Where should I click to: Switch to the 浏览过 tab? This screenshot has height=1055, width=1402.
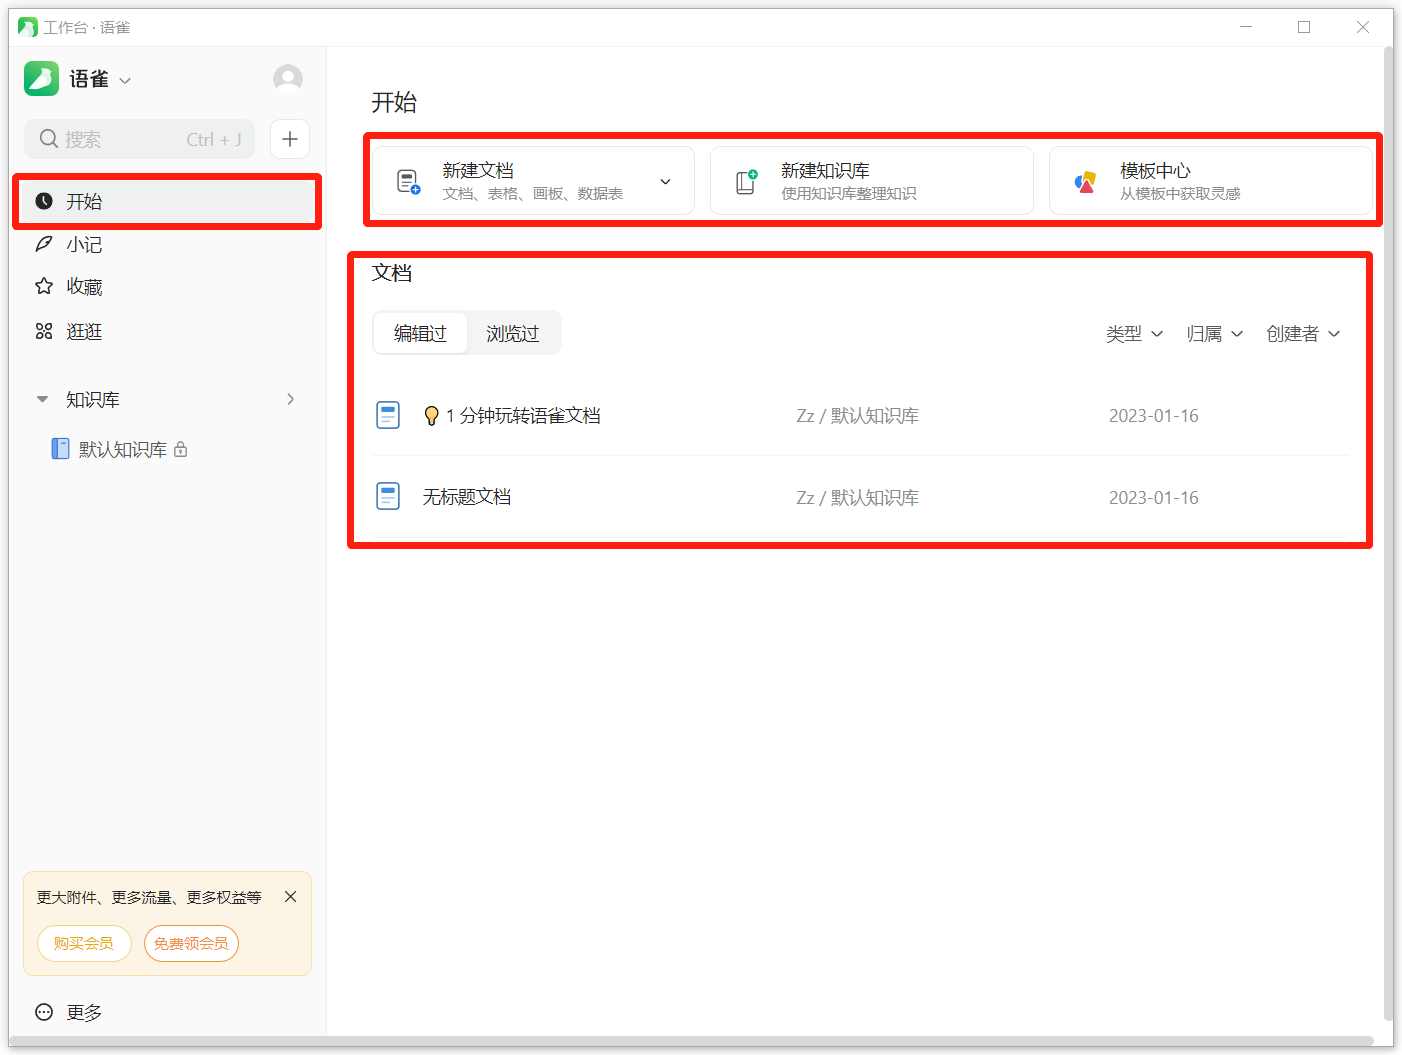(513, 333)
